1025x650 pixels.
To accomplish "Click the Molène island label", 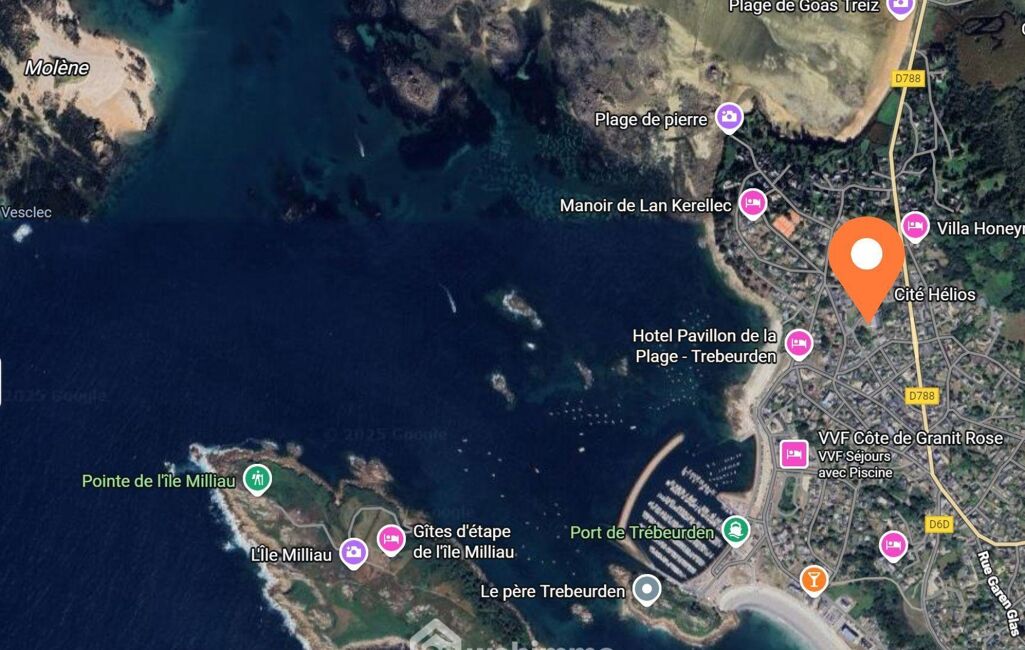I will (x=57, y=67).
